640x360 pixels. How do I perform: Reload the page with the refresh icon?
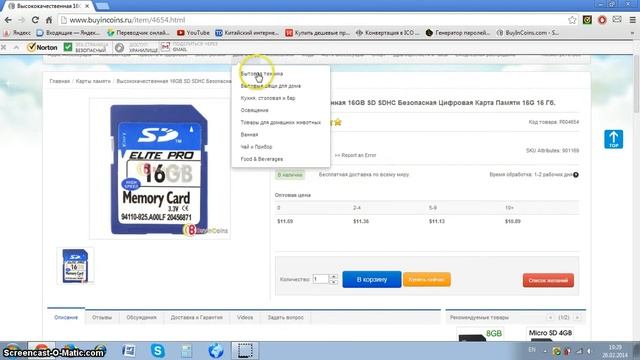(35, 20)
